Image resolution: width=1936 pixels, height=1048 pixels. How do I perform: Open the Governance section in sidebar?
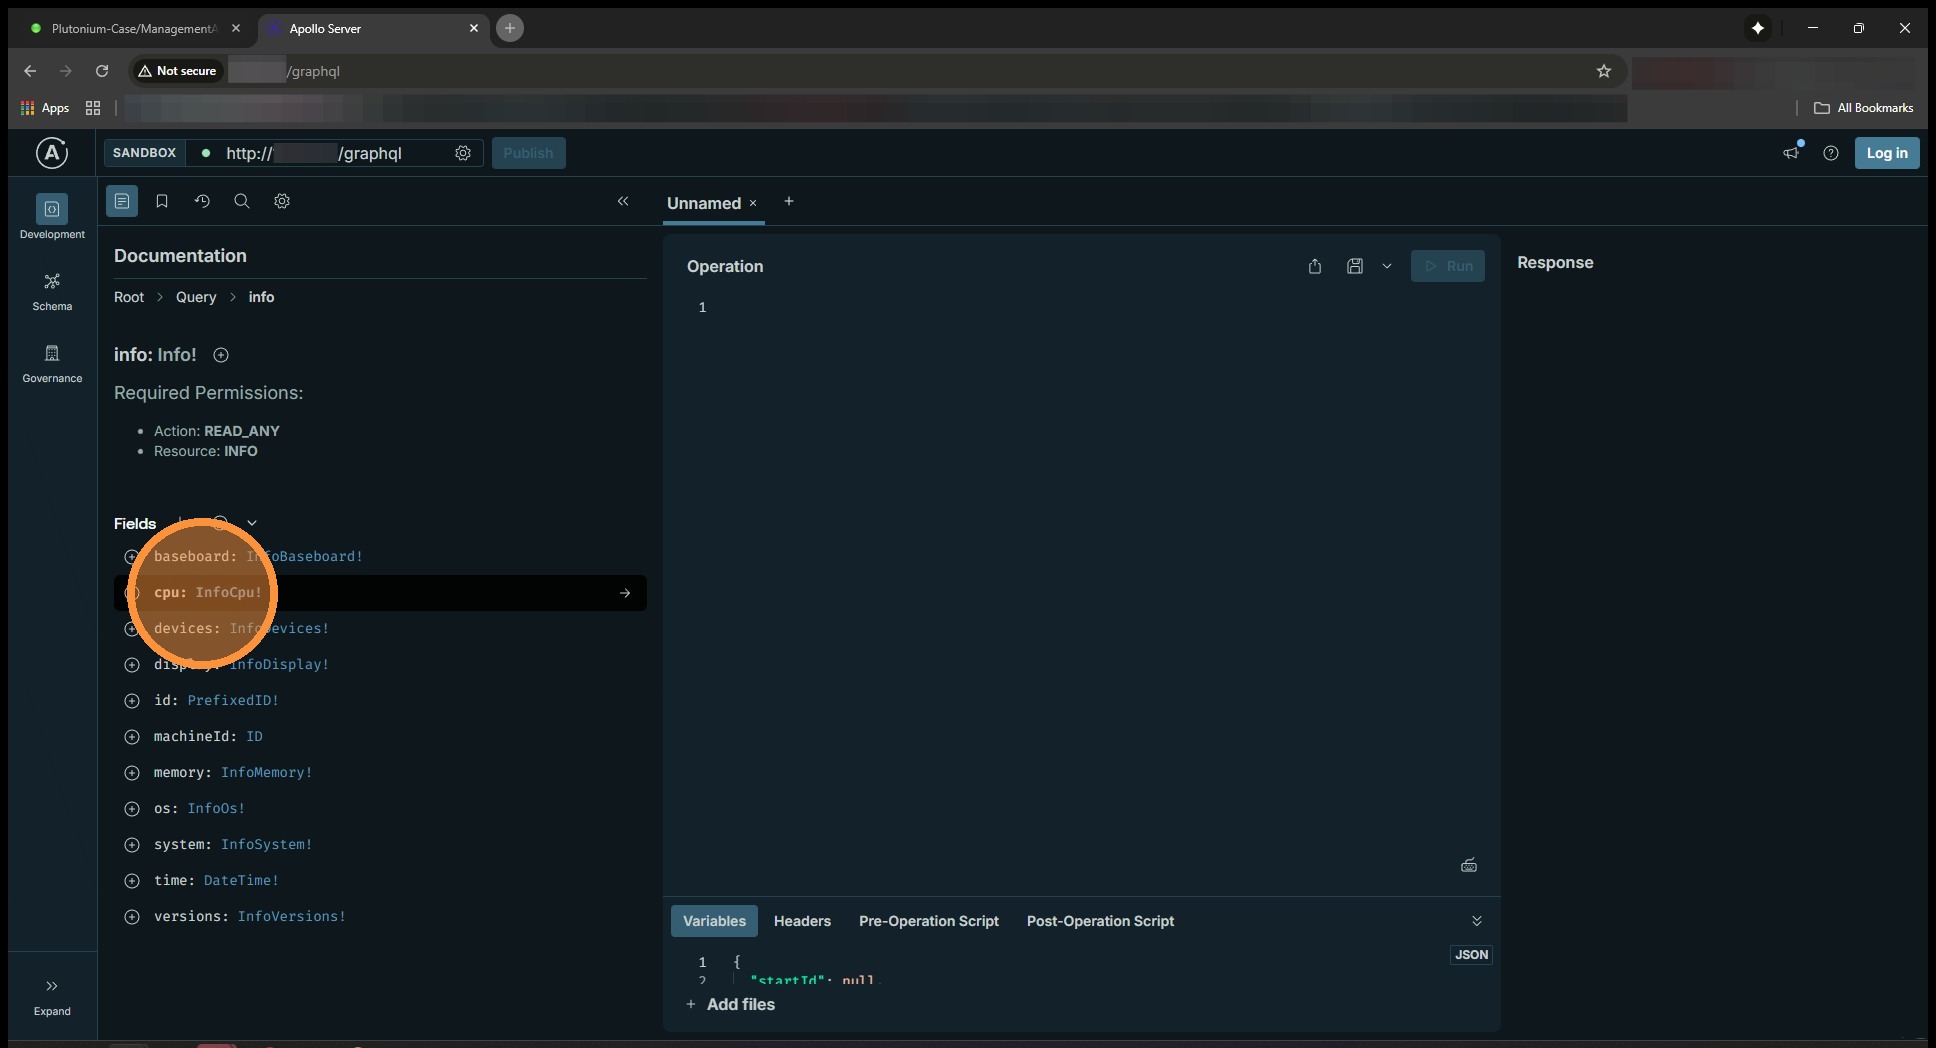click(52, 363)
